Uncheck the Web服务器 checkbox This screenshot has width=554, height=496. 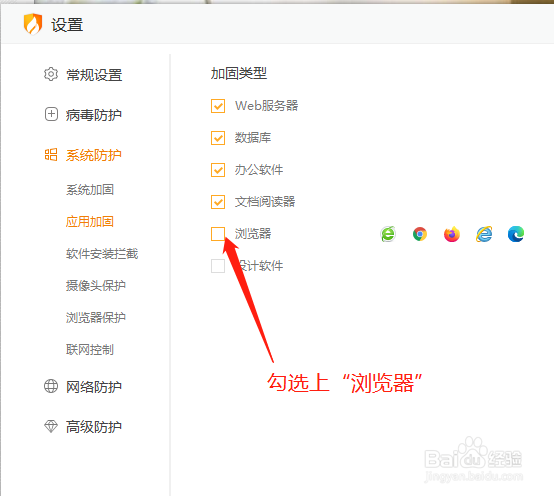click(218, 106)
